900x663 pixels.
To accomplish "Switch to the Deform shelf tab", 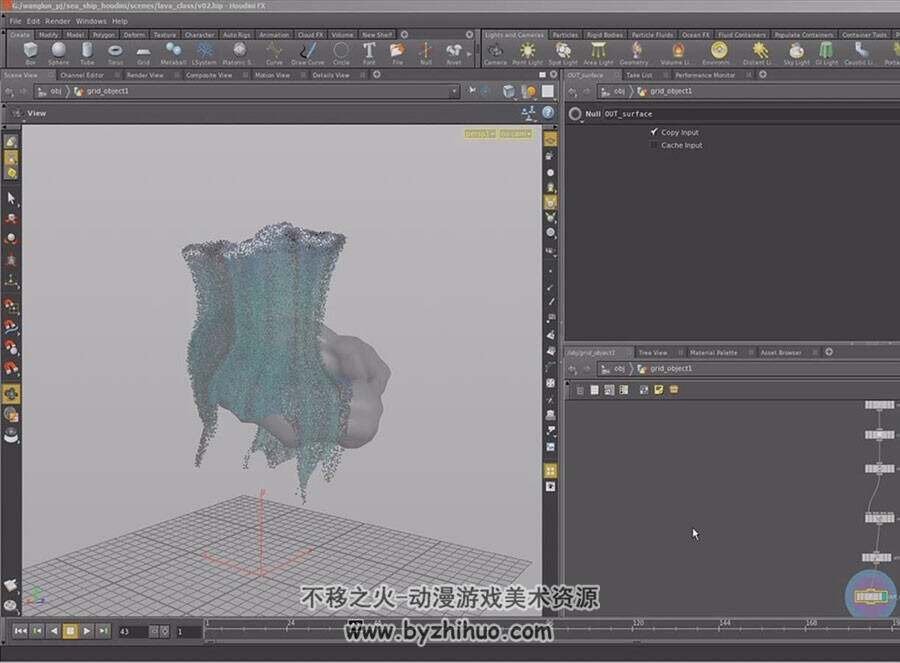I will click(134, 35).
